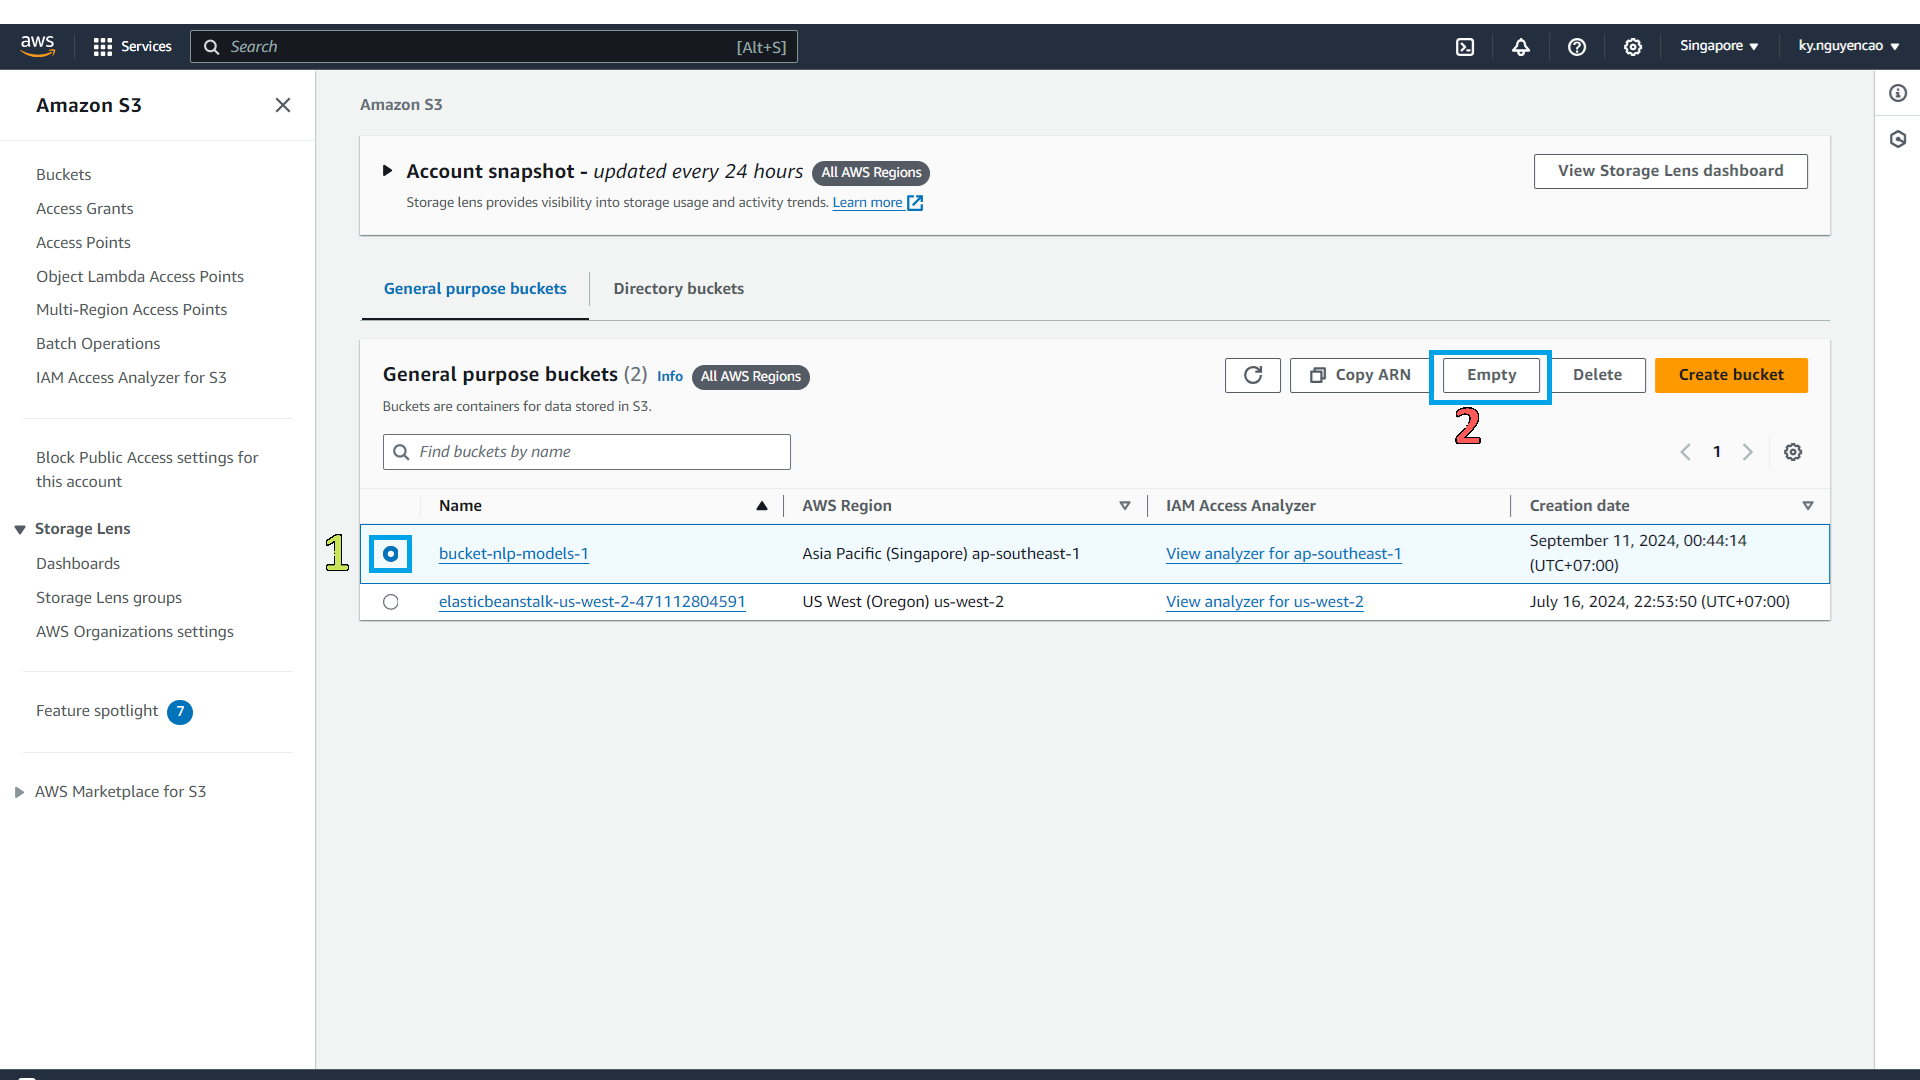Open console settings gear in top bar
This screenshot has width=1920, height=1080.
click(1633, 47)
